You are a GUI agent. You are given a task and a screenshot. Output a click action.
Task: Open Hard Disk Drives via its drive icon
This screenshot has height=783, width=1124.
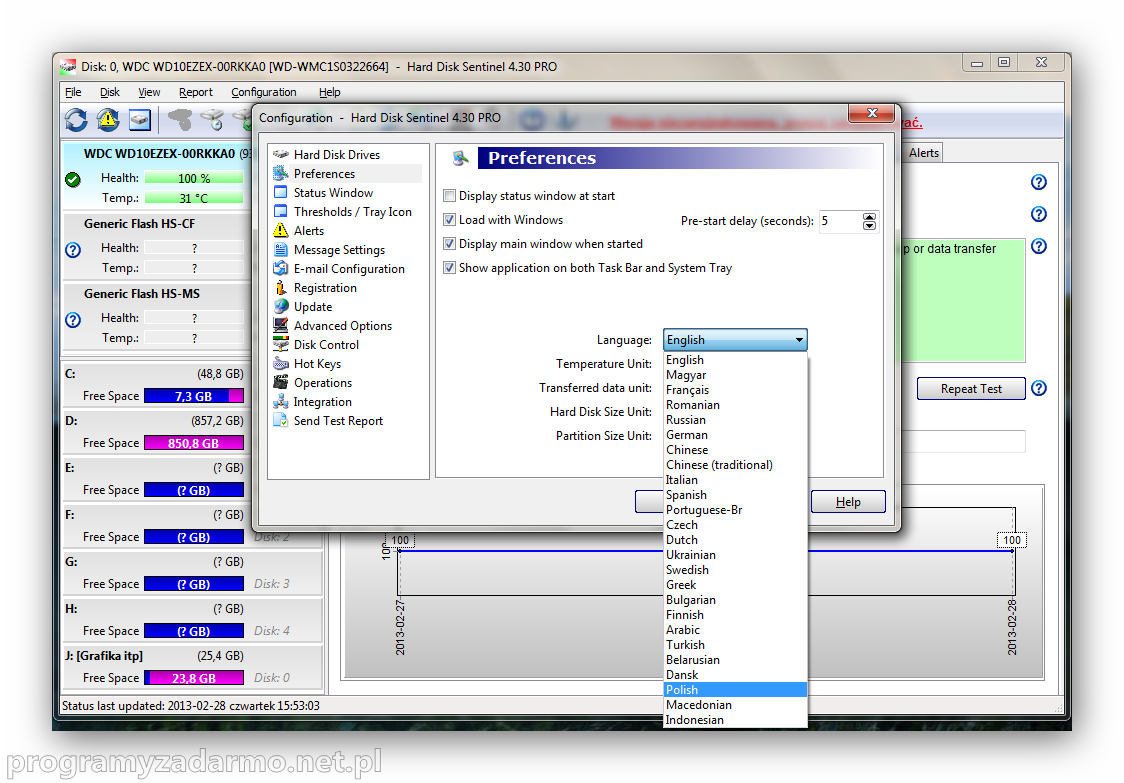click(x=281, y=154)
